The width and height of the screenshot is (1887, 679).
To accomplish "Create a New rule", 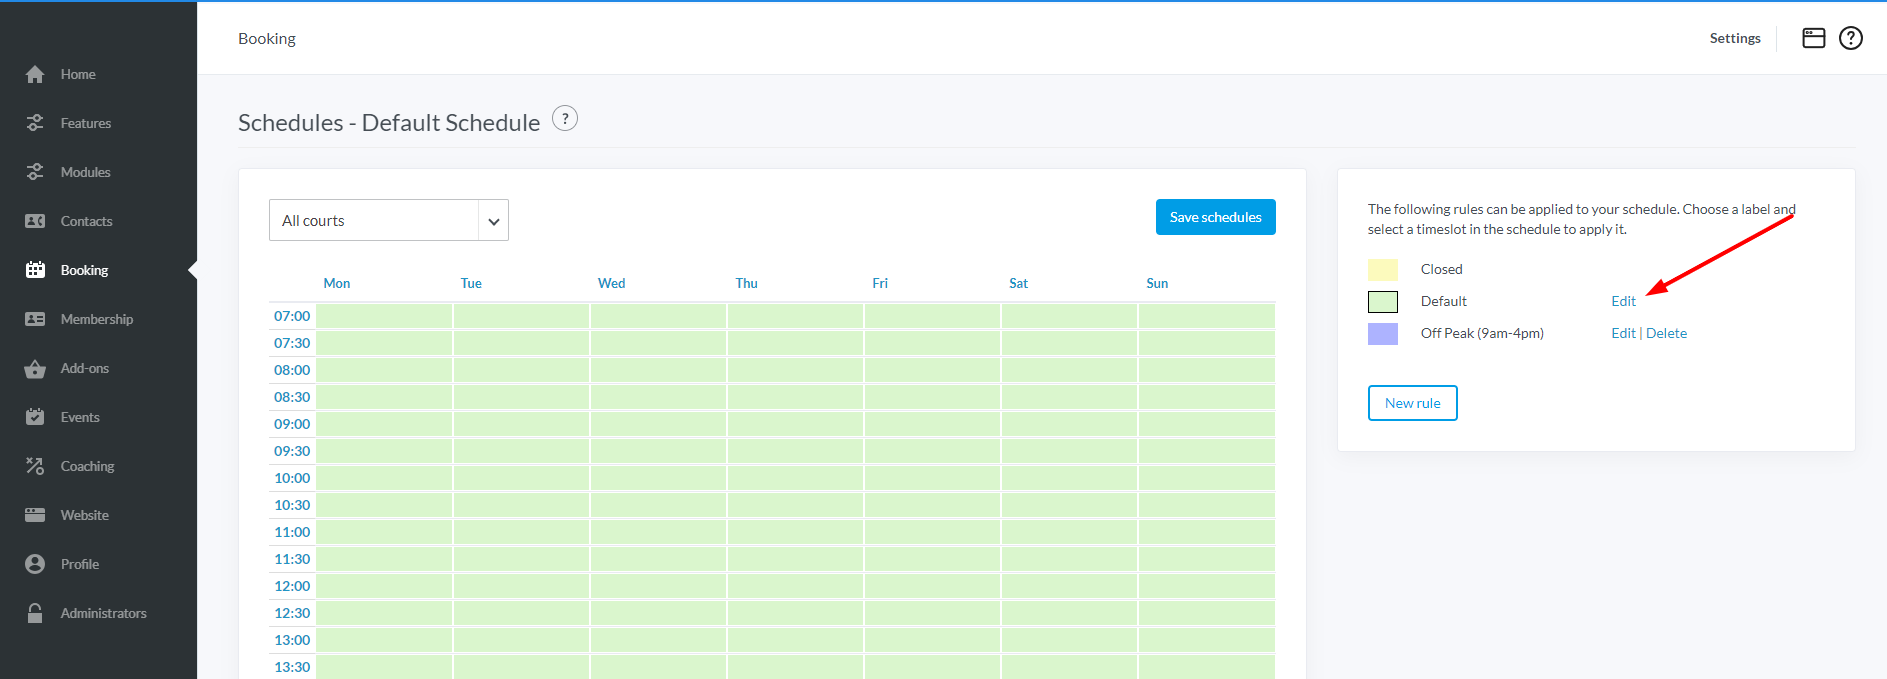I will (x=1412, y=403).
